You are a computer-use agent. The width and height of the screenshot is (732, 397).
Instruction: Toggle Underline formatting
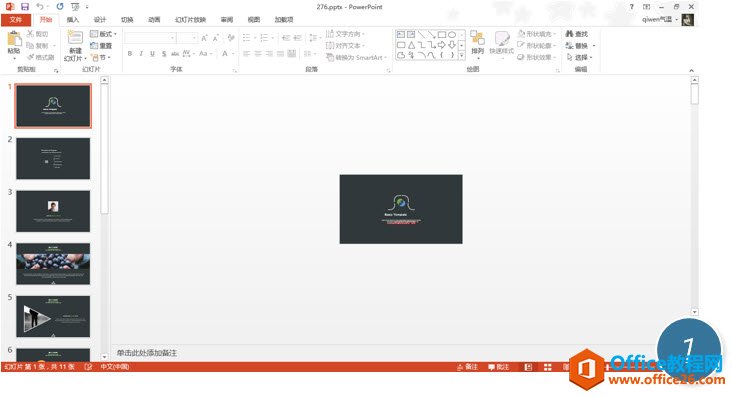click(x=152, y=54)
